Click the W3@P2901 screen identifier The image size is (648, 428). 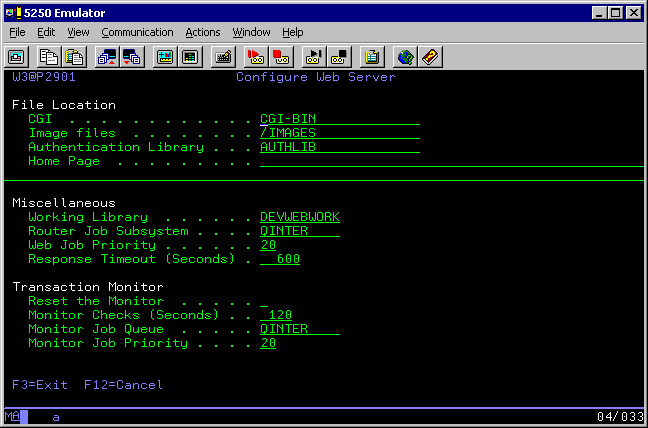coord(44,77)
